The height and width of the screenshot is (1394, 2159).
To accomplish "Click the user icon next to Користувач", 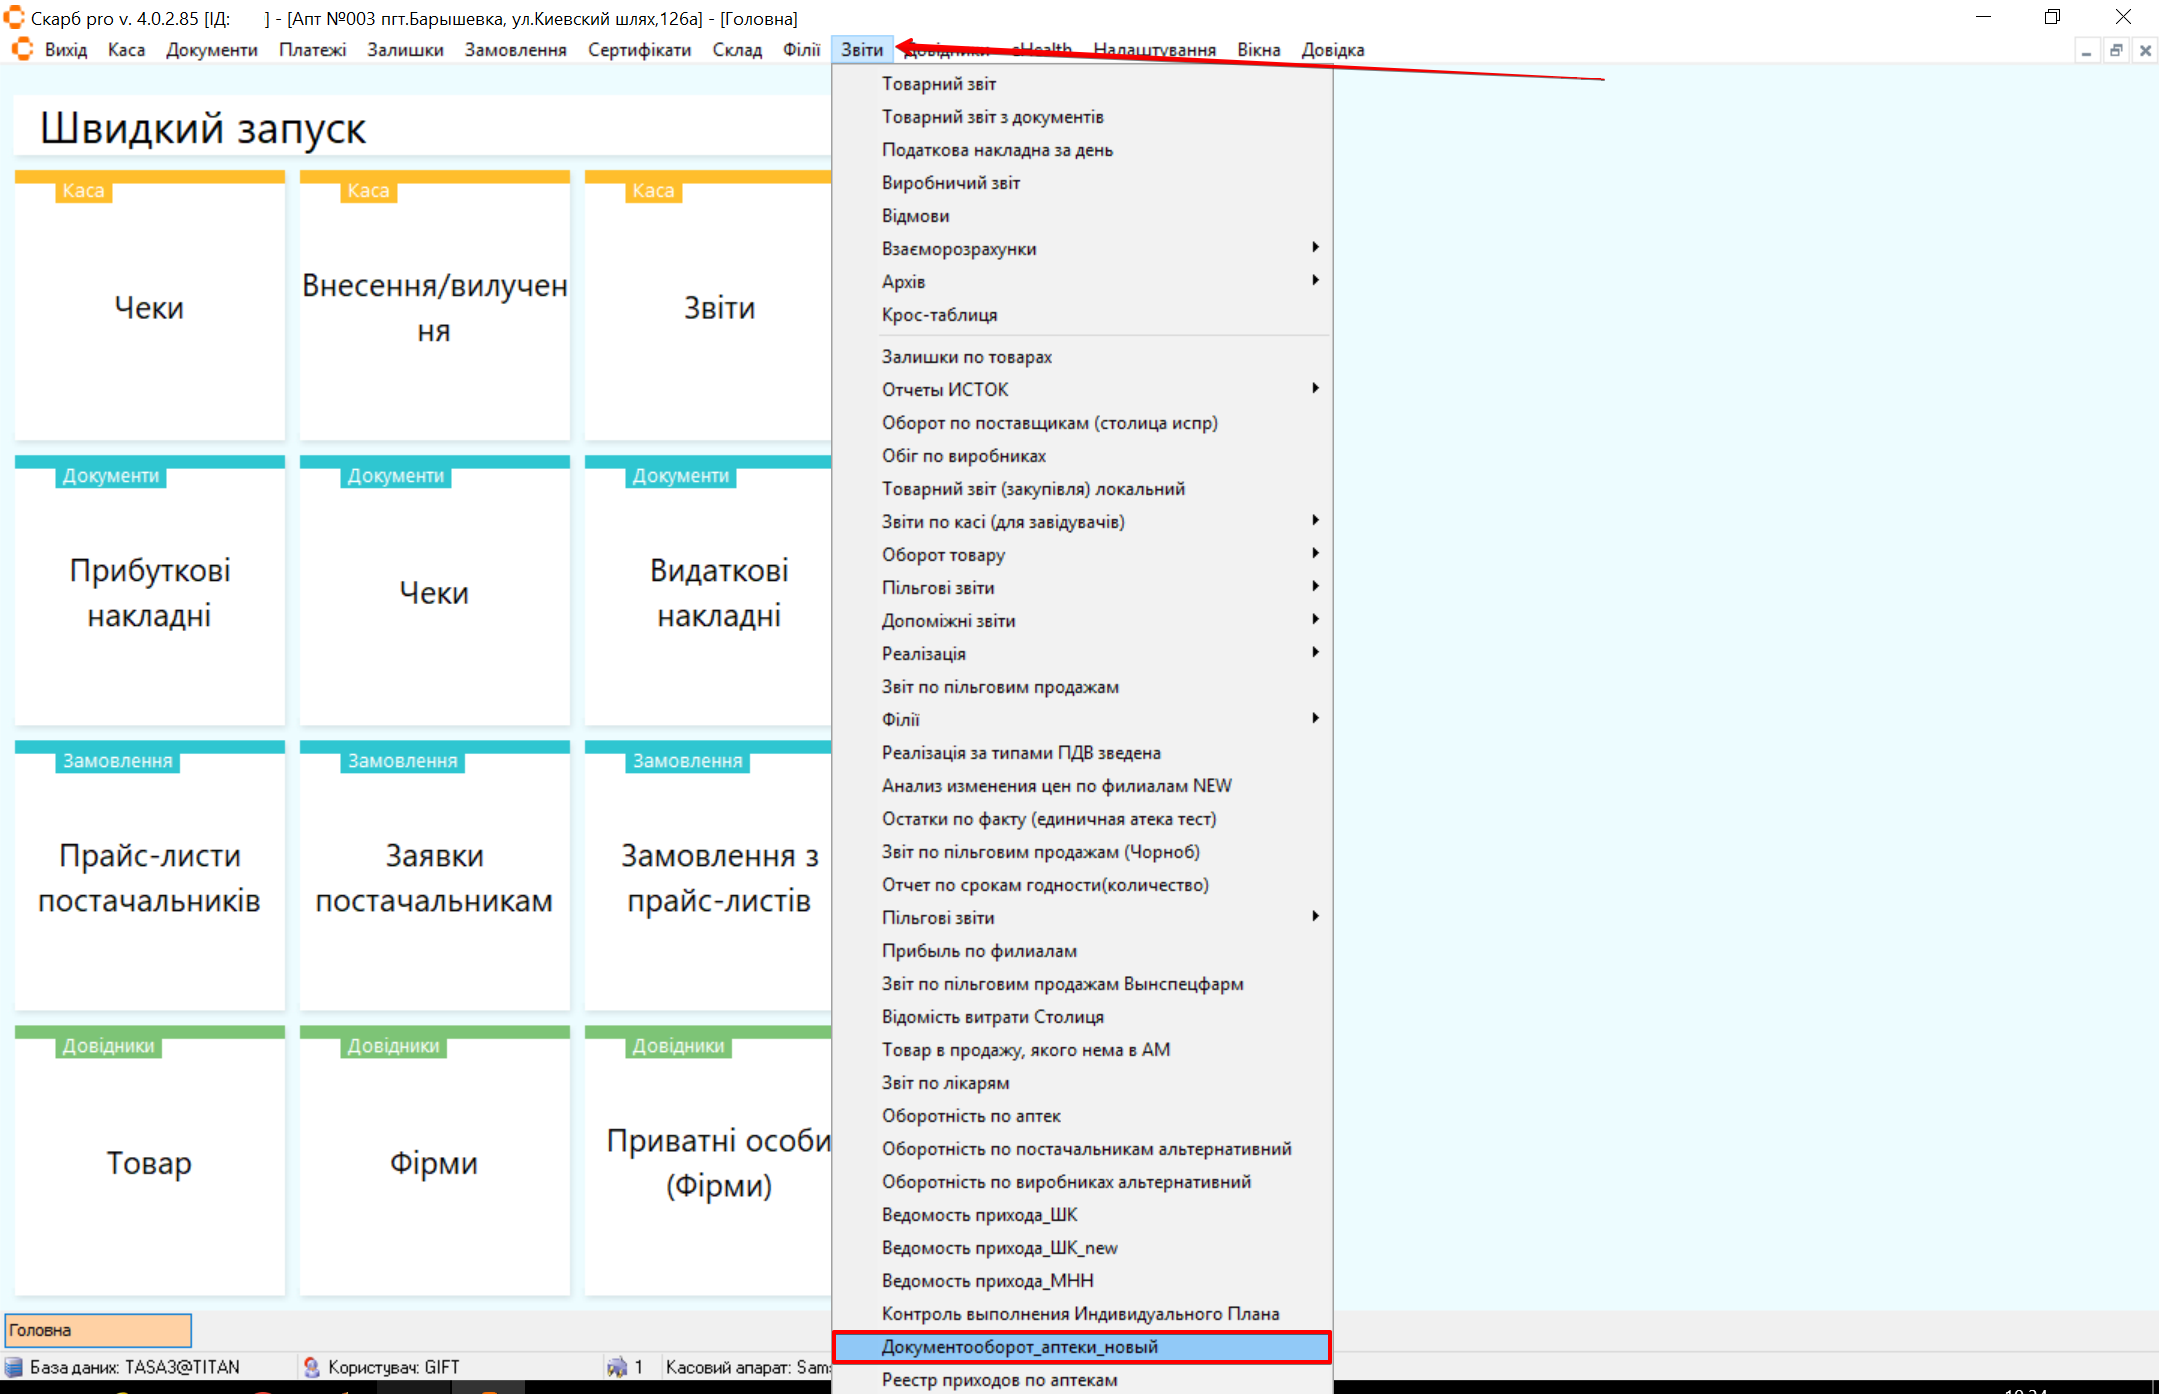I will point(312,1367).
